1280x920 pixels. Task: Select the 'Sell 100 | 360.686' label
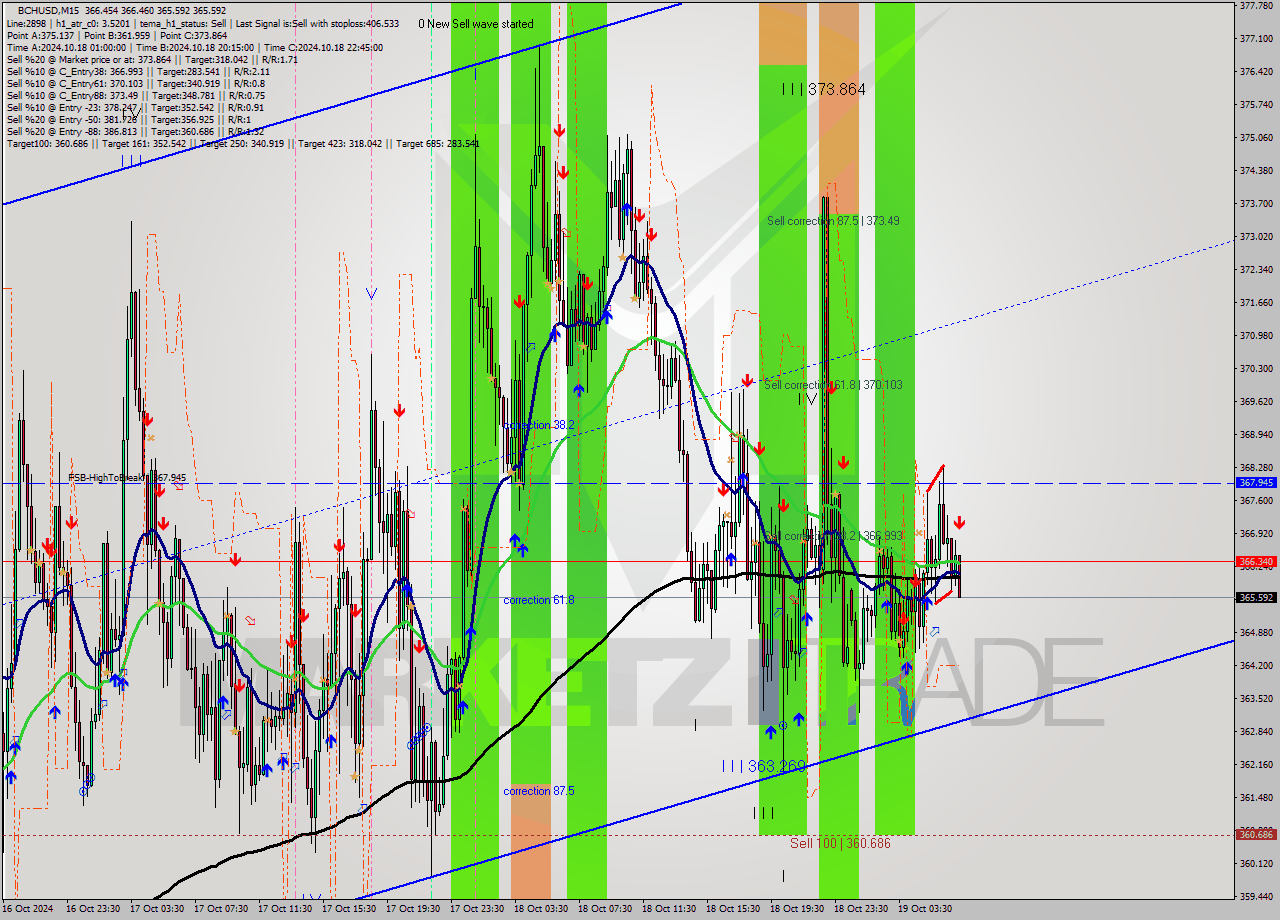pyautogui.click(x=840, y=843)
